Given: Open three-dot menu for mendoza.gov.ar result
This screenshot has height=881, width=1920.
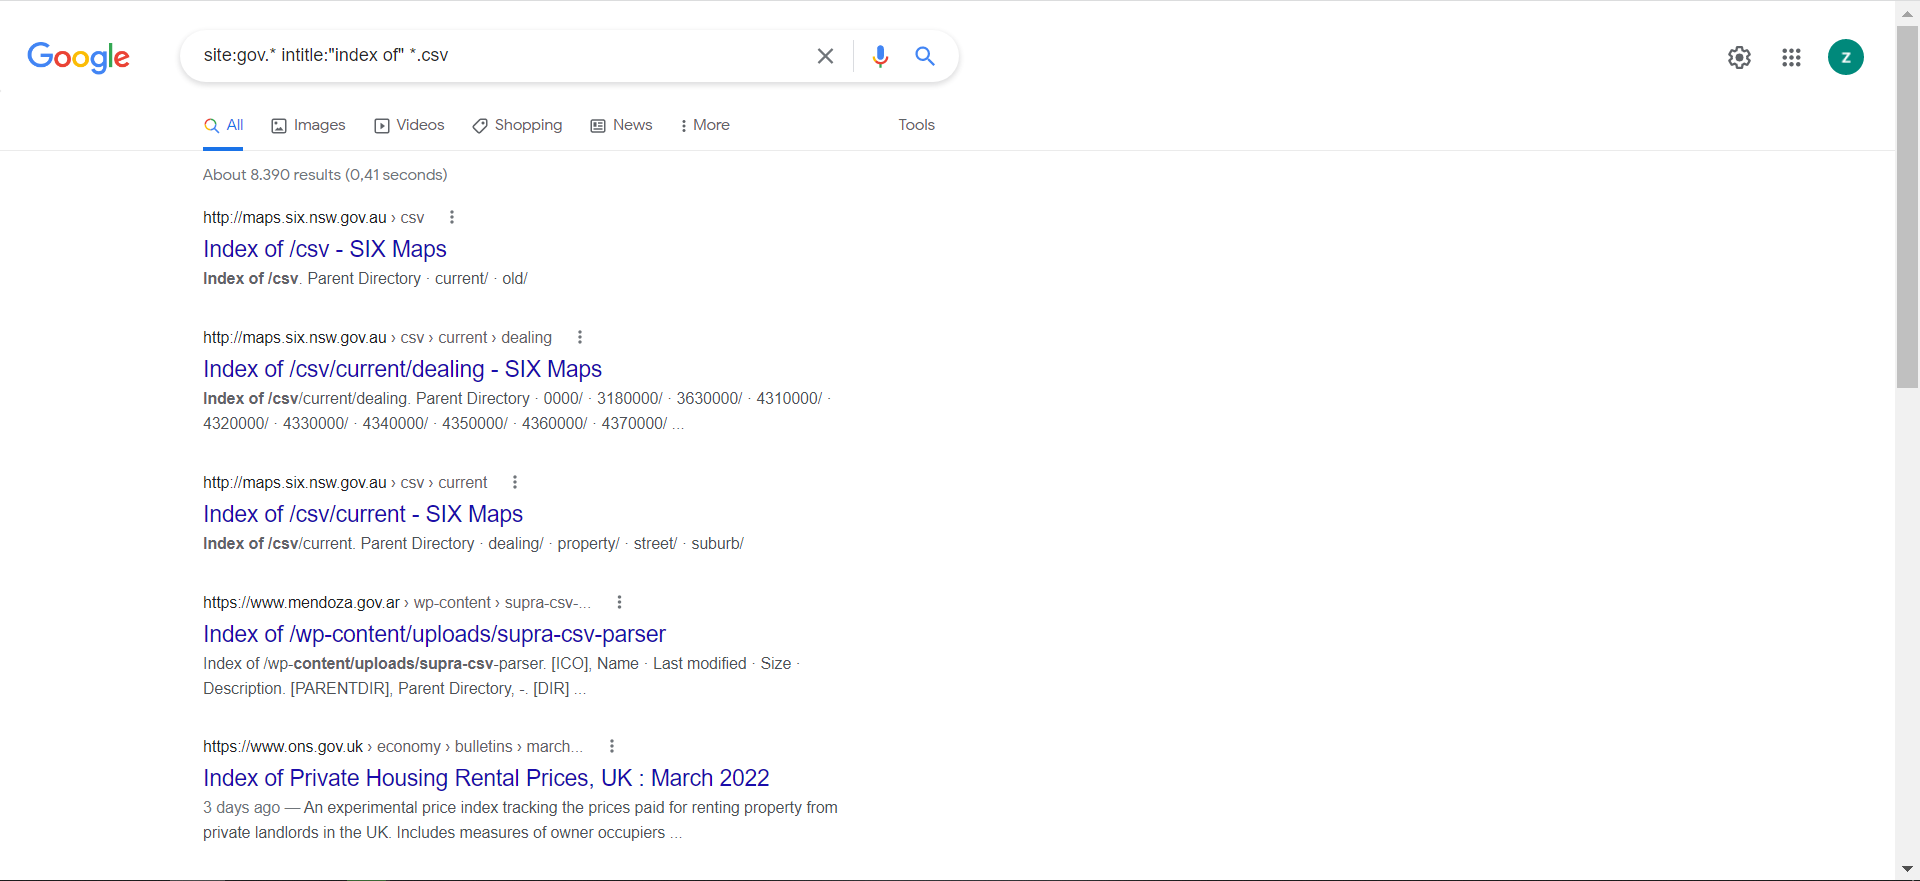Looking at the screenshot, I should pyautogui.click(x=619, y=602).
